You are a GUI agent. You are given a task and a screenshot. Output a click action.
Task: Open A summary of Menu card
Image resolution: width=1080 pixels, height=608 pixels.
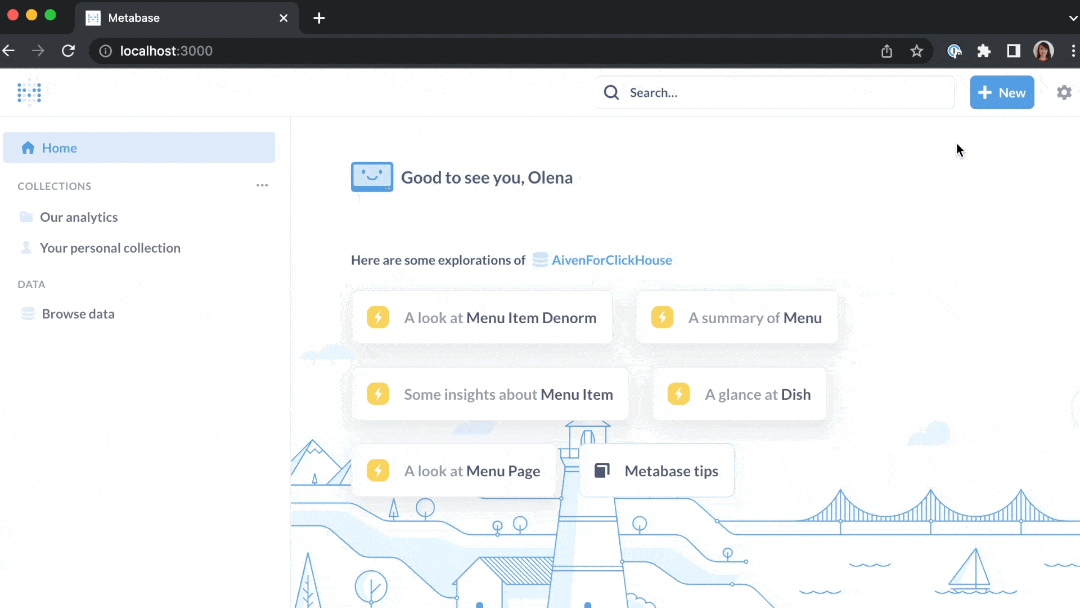(x=736, y=317)
